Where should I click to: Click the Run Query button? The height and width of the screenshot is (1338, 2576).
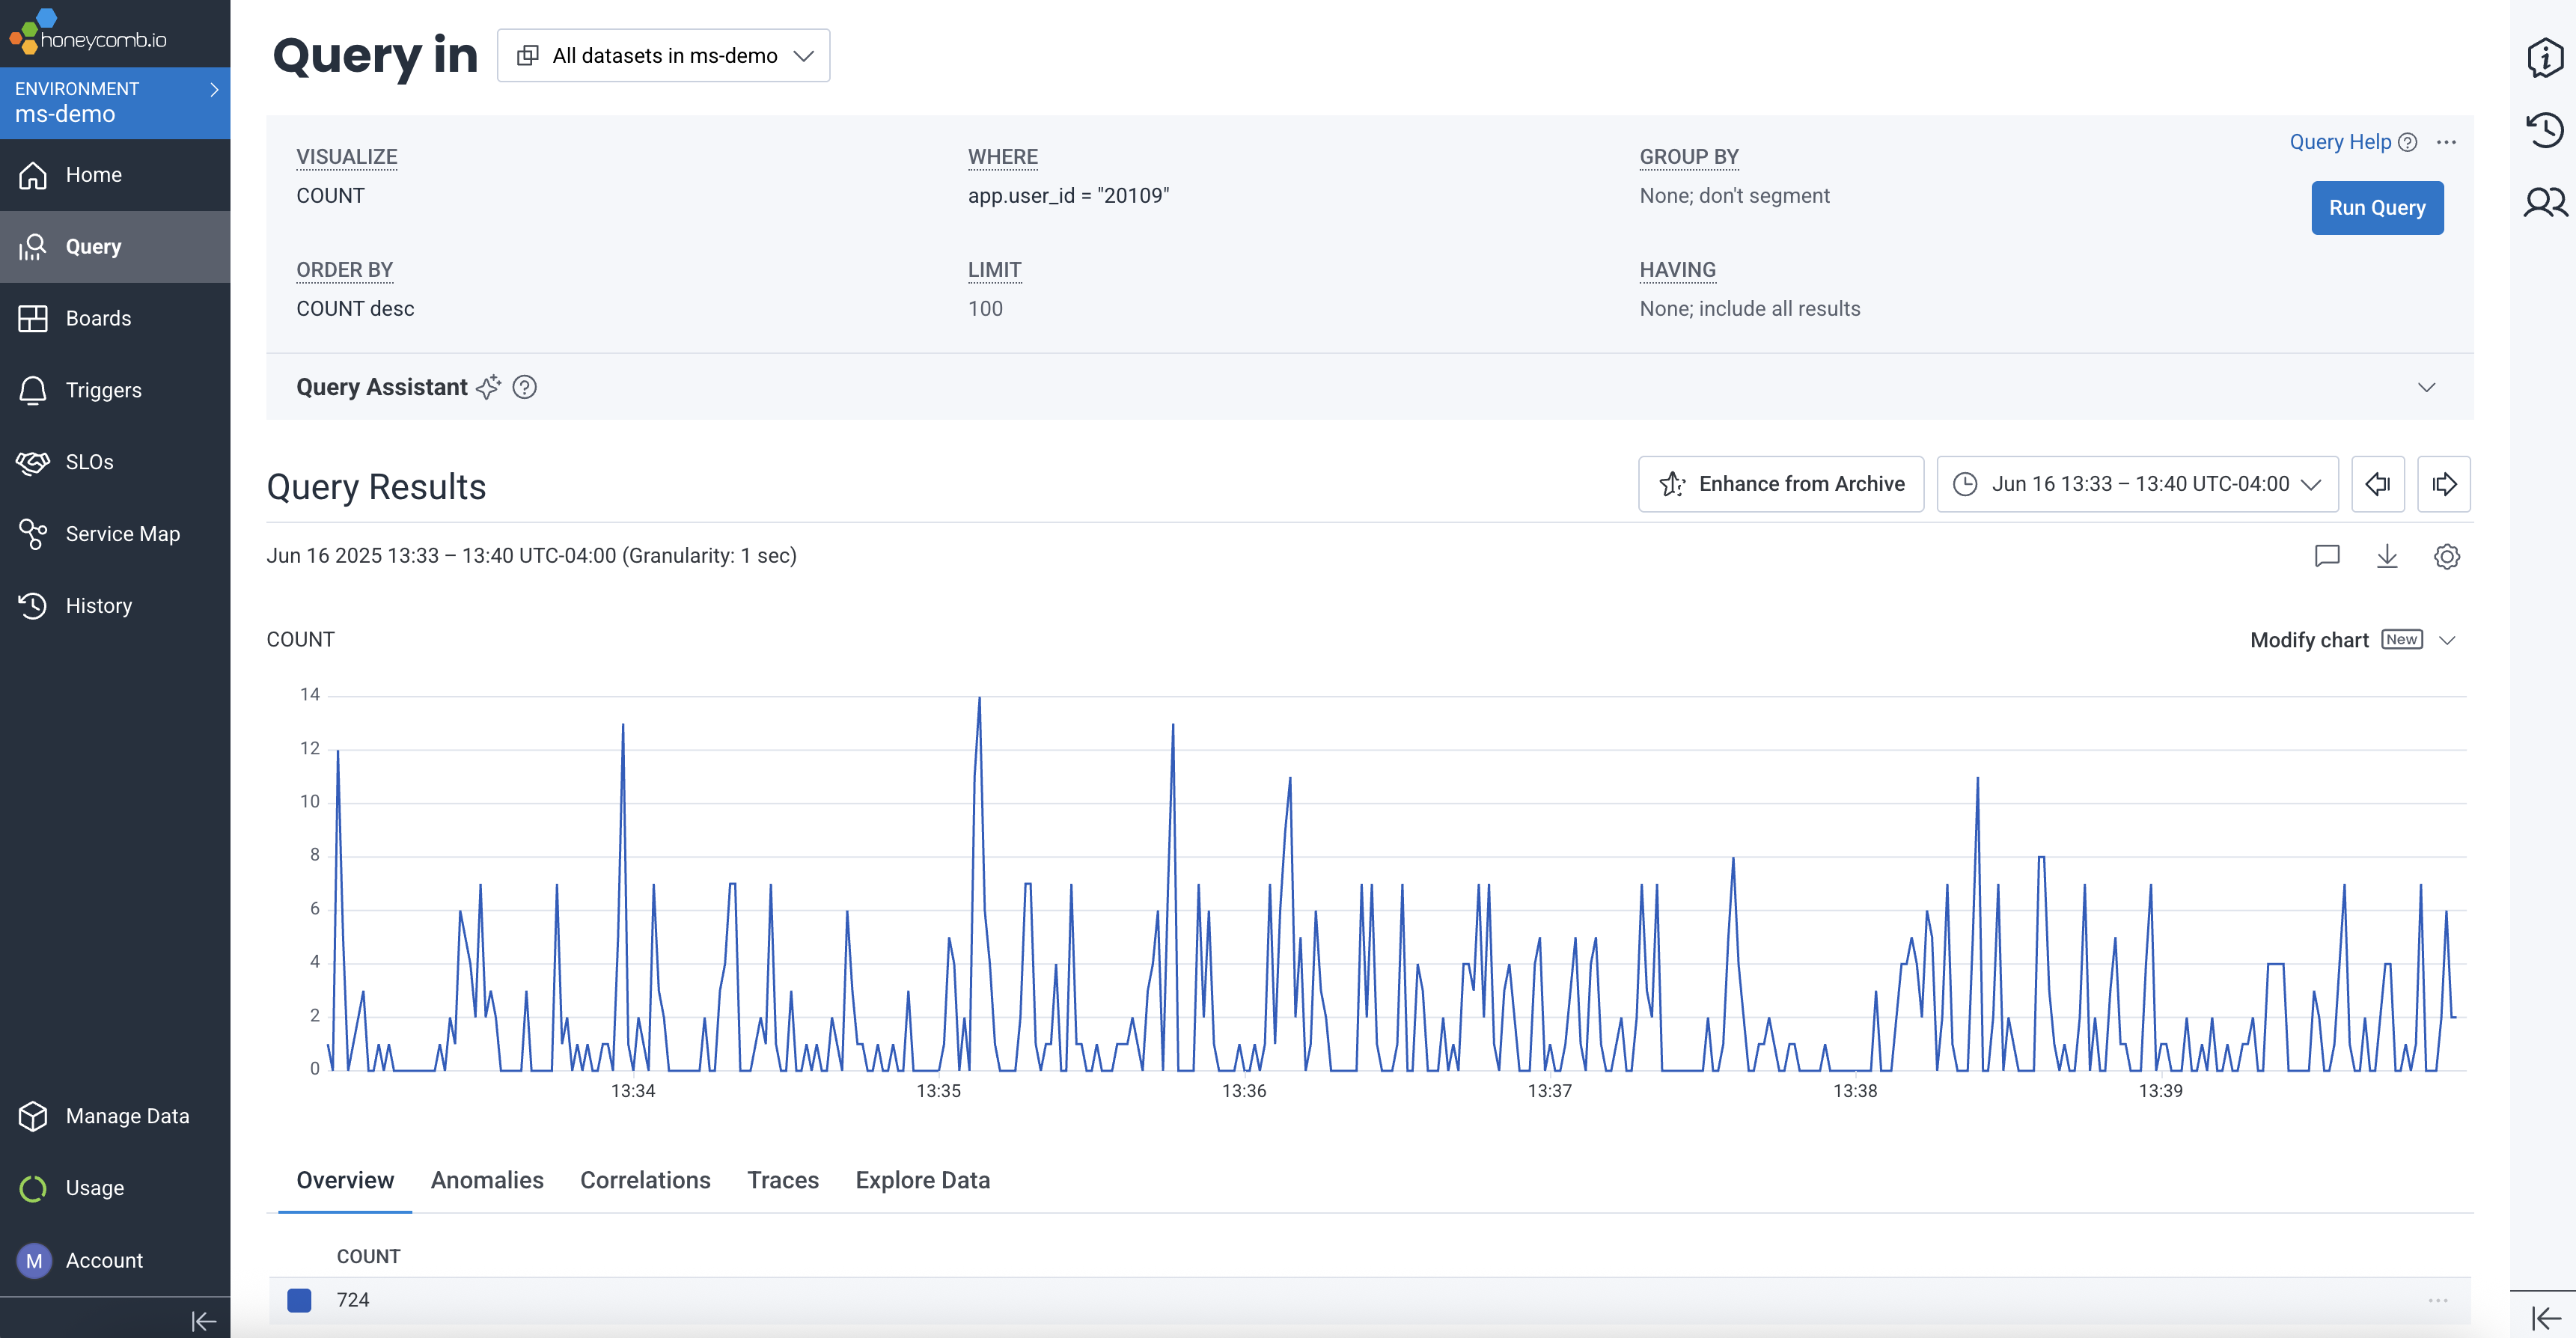point(2377,208)
